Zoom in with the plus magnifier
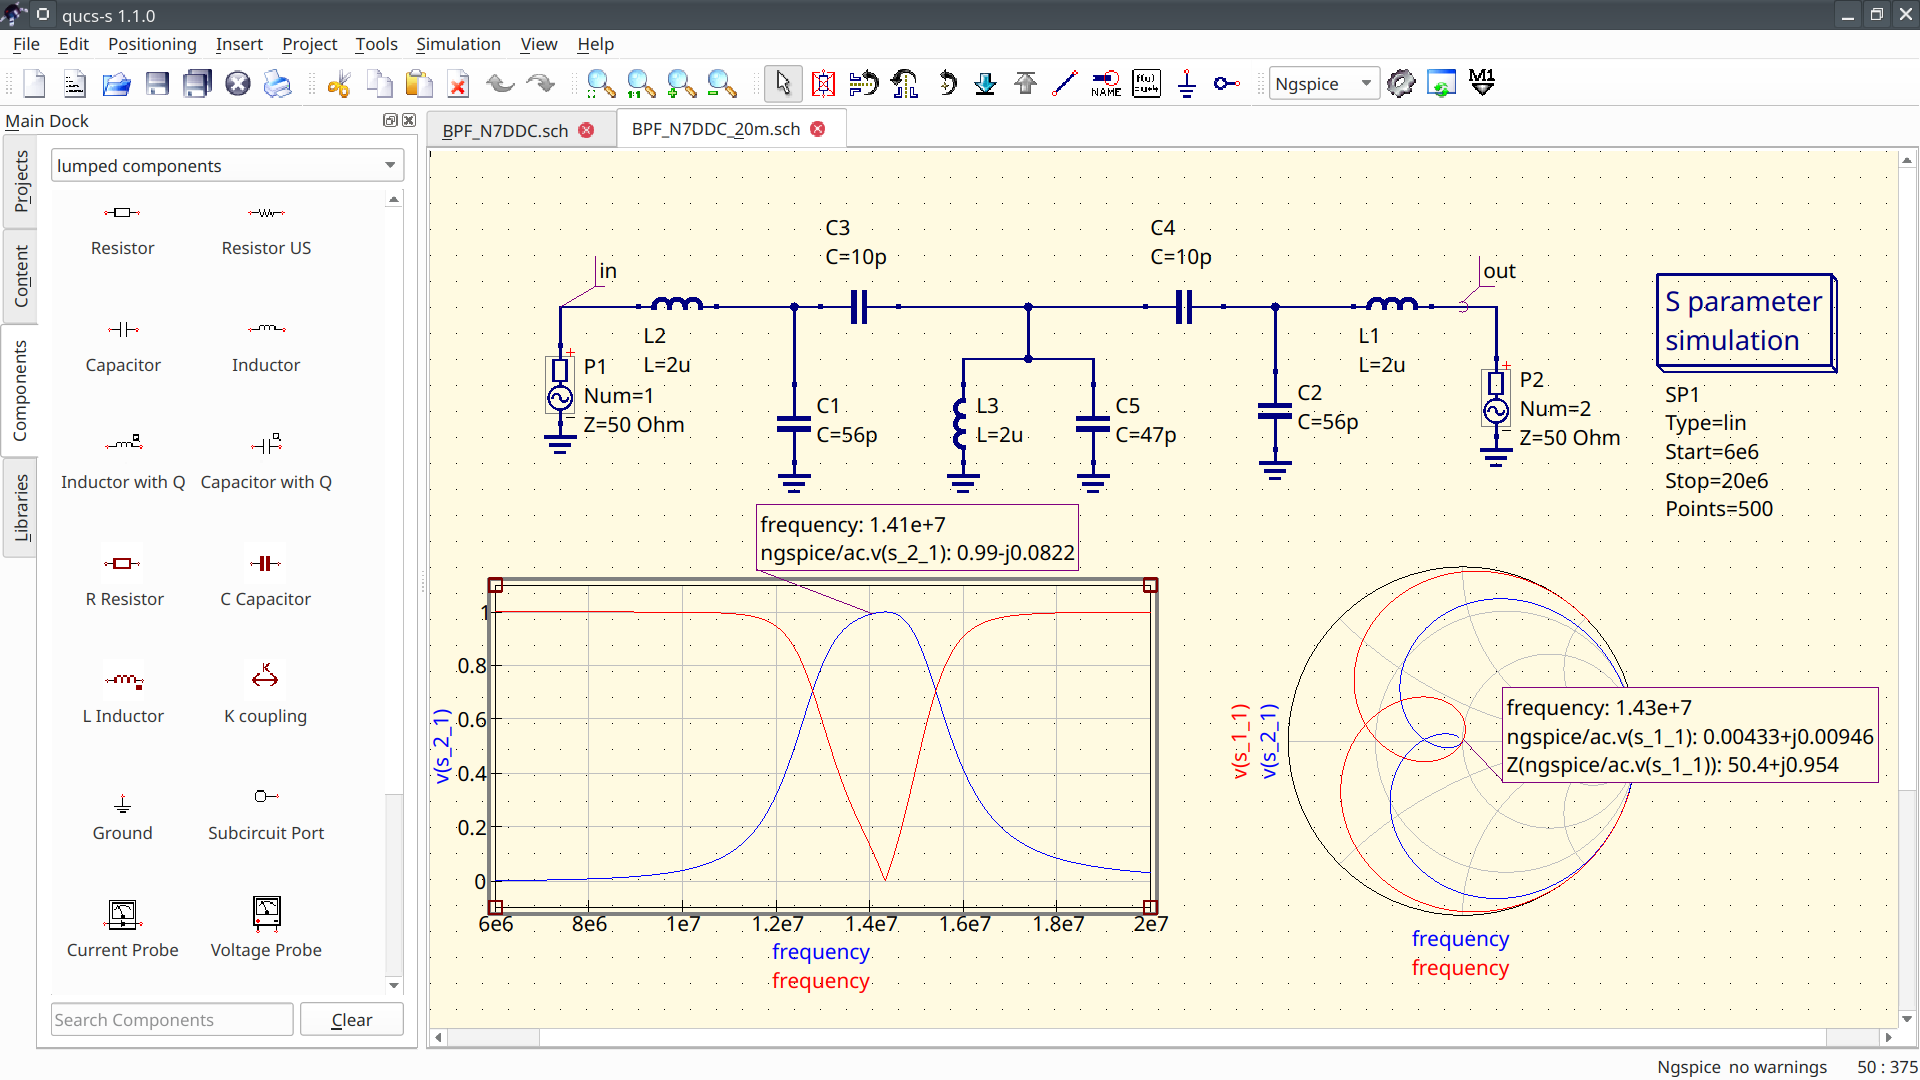This screenshot has width=1920, height=1080. tap(681, 84)
